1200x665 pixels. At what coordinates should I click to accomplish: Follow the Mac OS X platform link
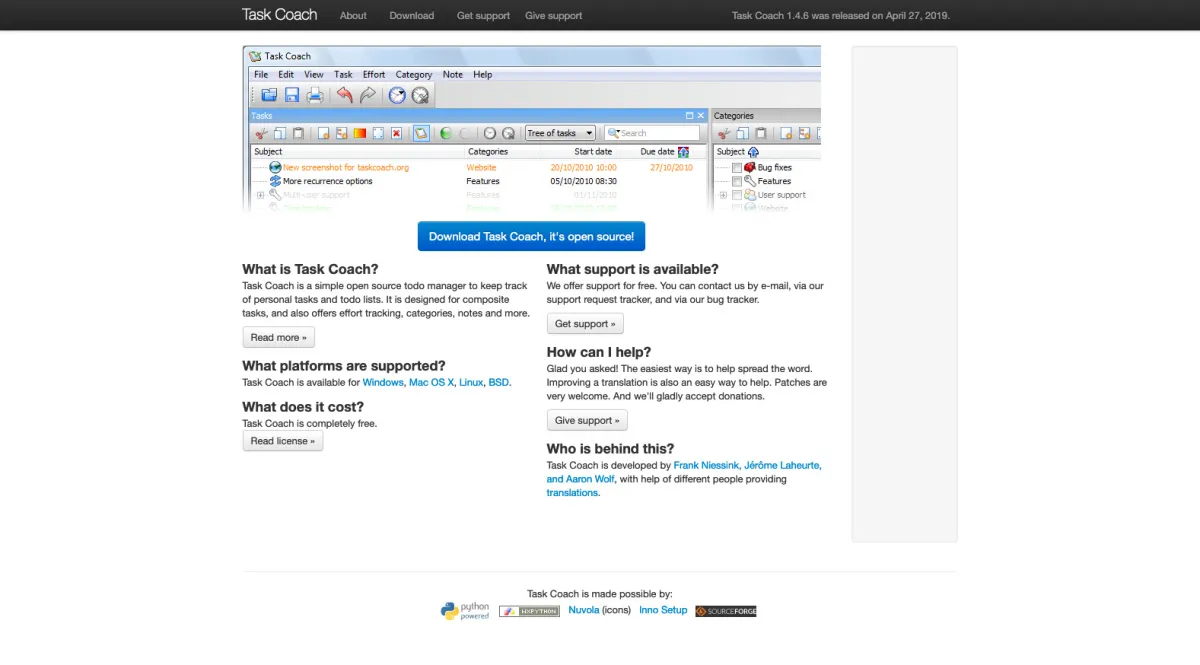(x=431, y=383)
